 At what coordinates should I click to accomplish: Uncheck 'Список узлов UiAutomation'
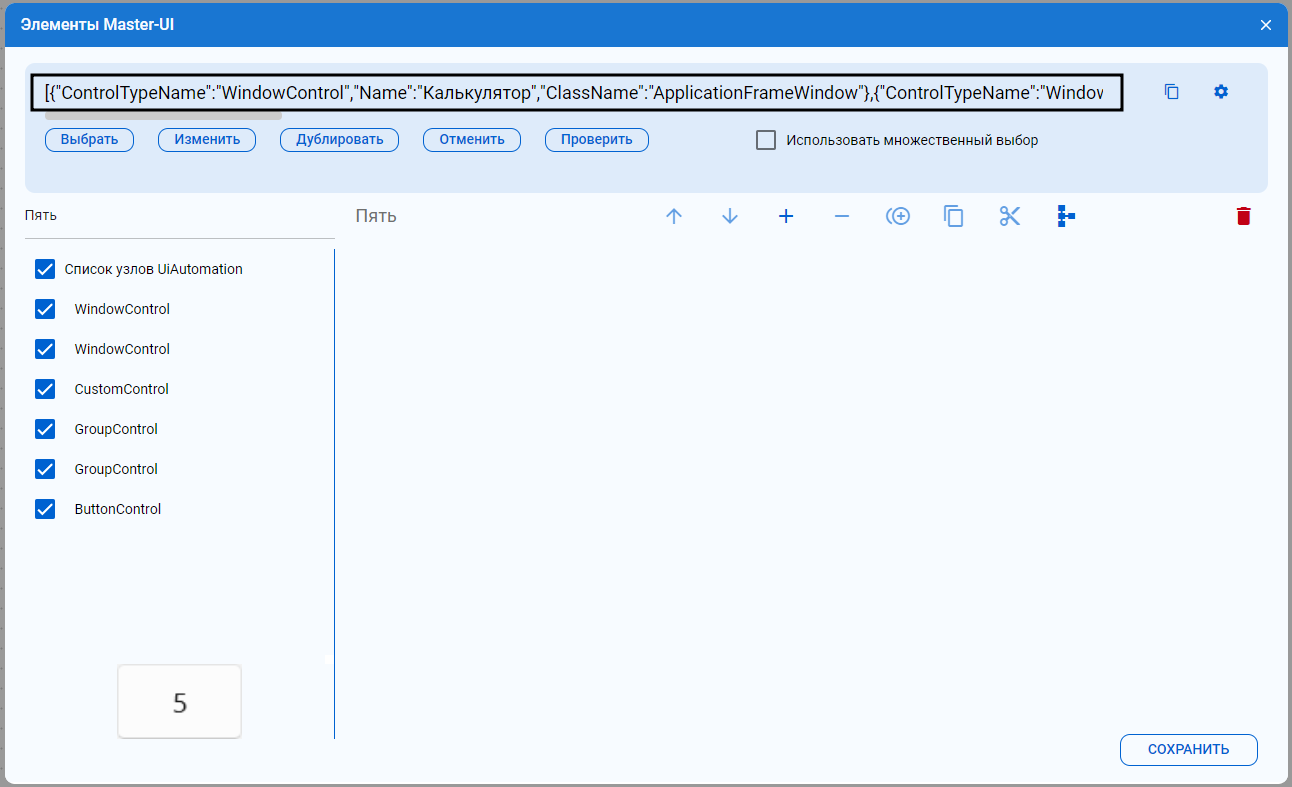pos(45,269)
